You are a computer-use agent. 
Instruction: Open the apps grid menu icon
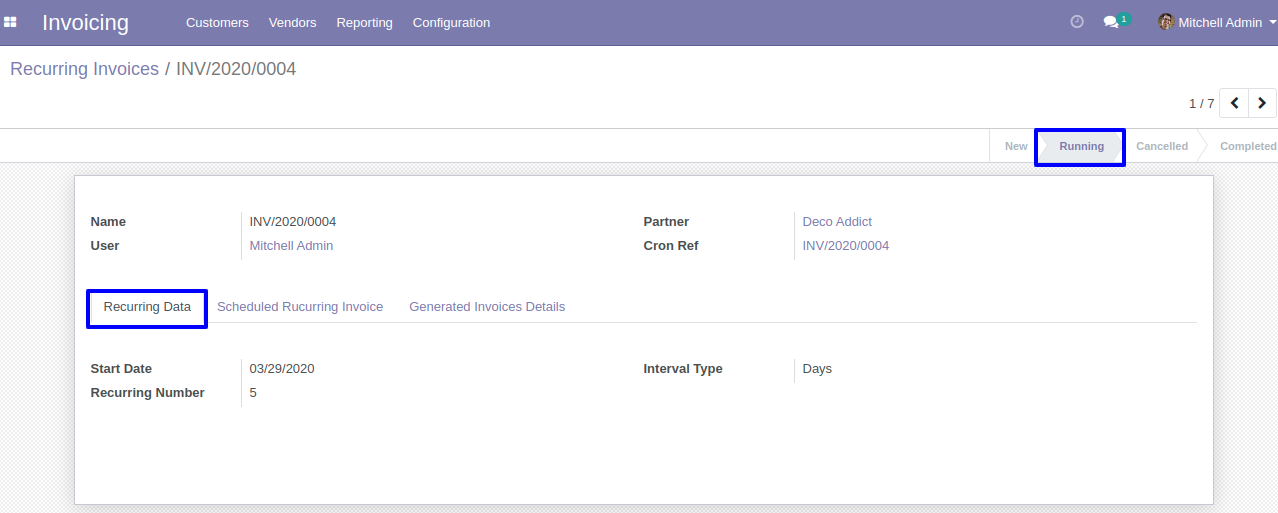11,22
